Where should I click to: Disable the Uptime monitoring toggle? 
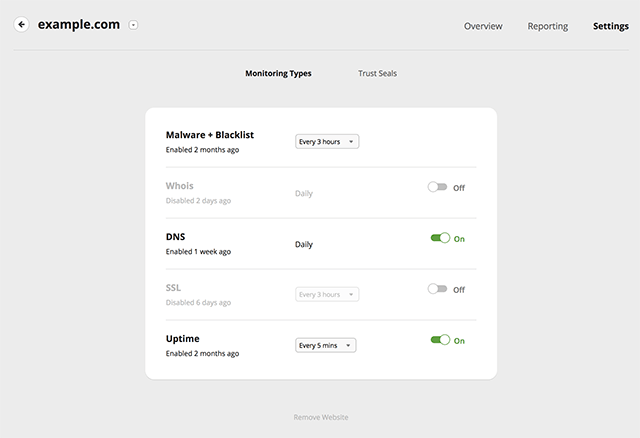point(440,340)
